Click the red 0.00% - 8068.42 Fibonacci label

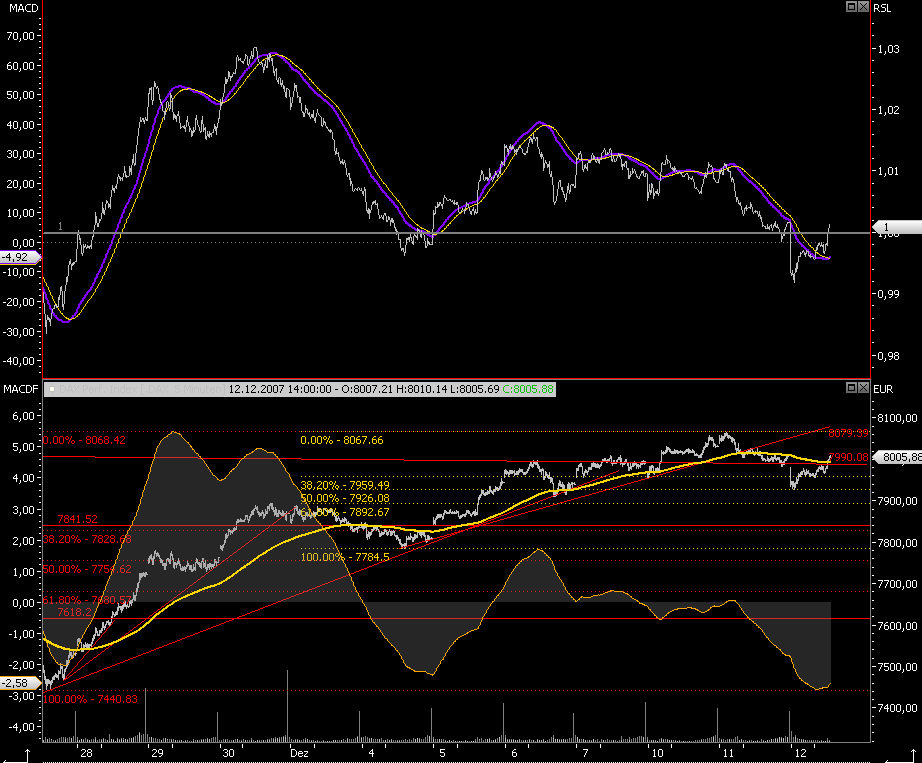(84, 440)
